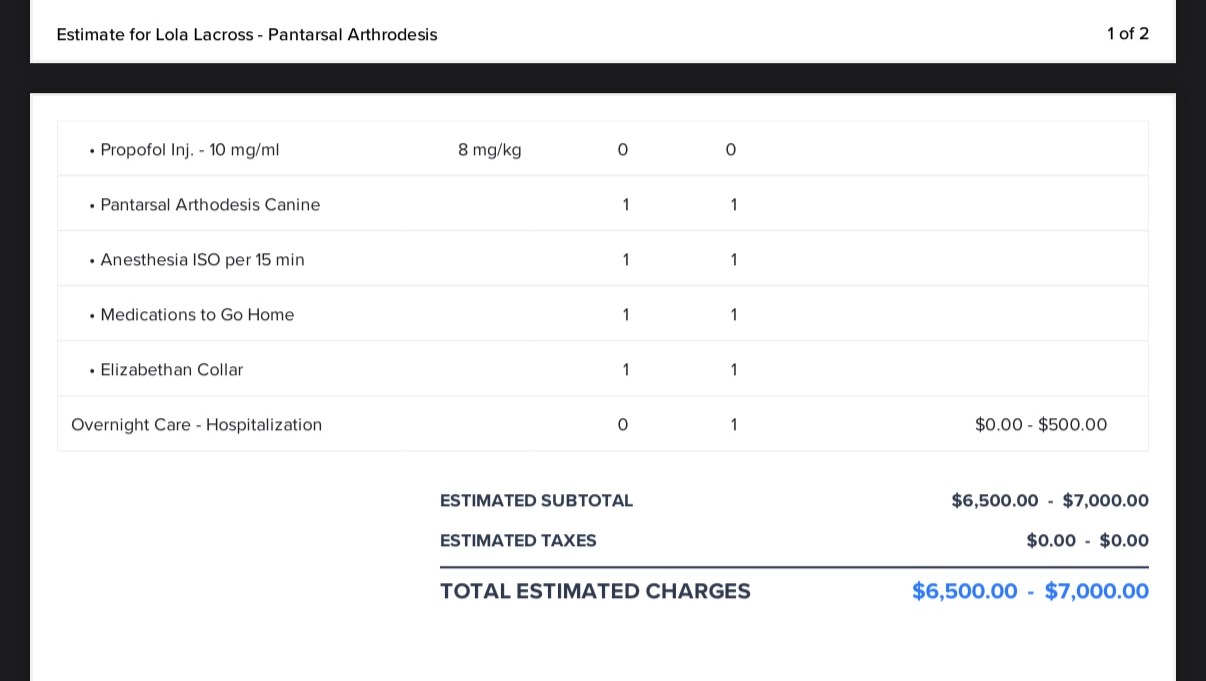Click the blue $6,500.00 - $7,000.00 total amount

(x=1030, y=591)
